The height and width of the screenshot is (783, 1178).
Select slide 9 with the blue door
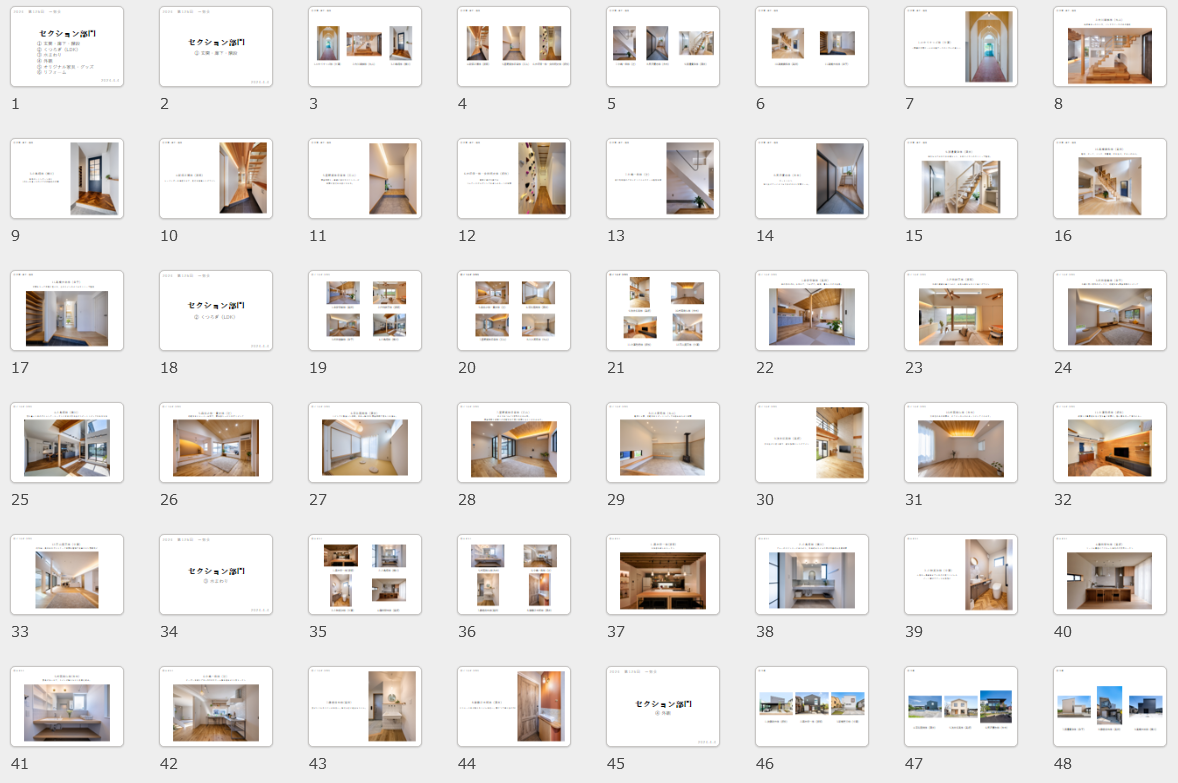point(67,179)
